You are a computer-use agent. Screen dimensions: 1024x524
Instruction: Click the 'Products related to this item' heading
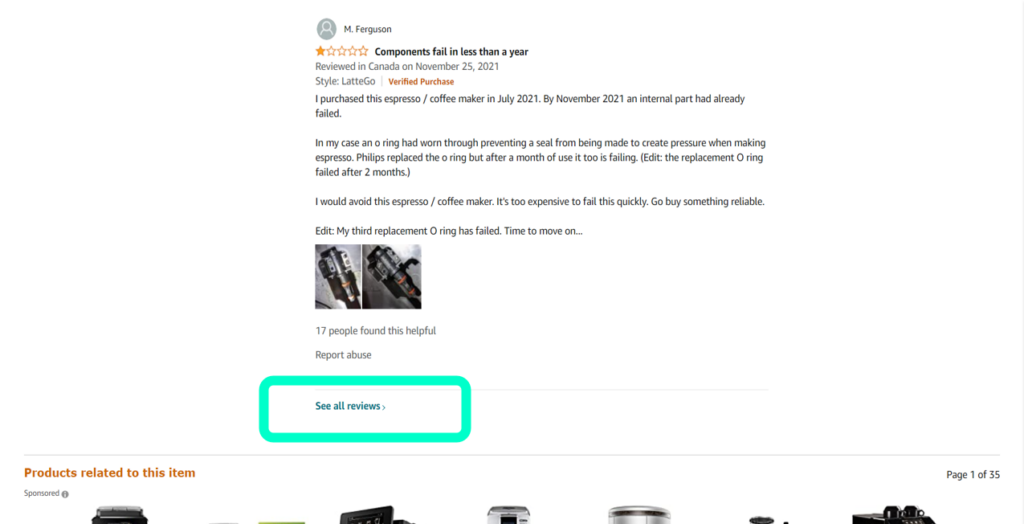[x=110, y=473]
